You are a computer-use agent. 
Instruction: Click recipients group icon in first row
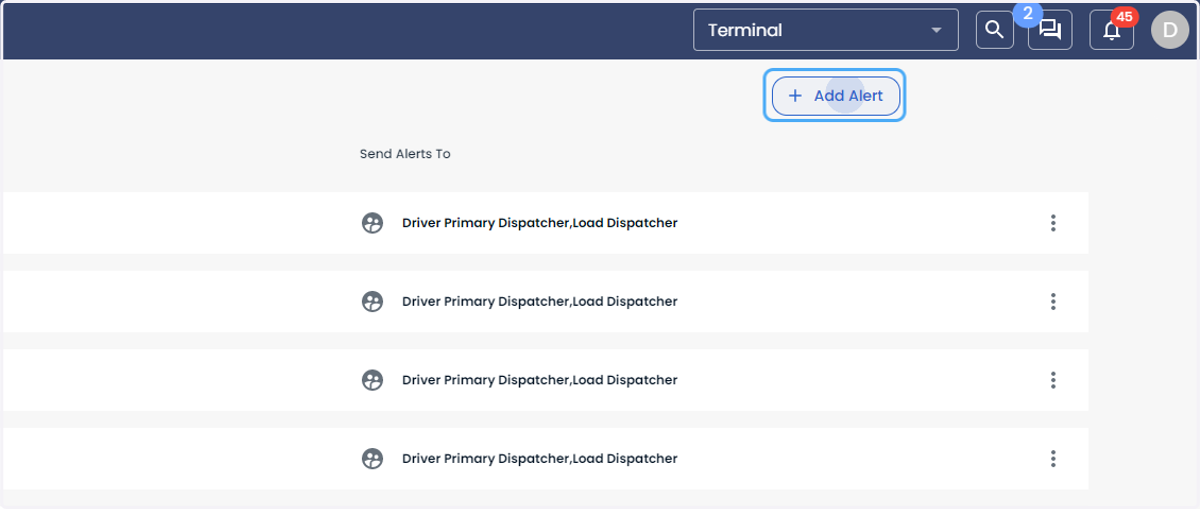coord(372,223)
